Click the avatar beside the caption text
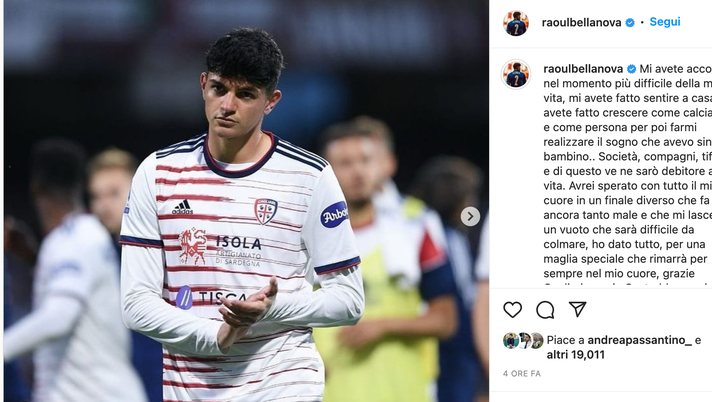 pyautogui.click(x=516, y=74)
